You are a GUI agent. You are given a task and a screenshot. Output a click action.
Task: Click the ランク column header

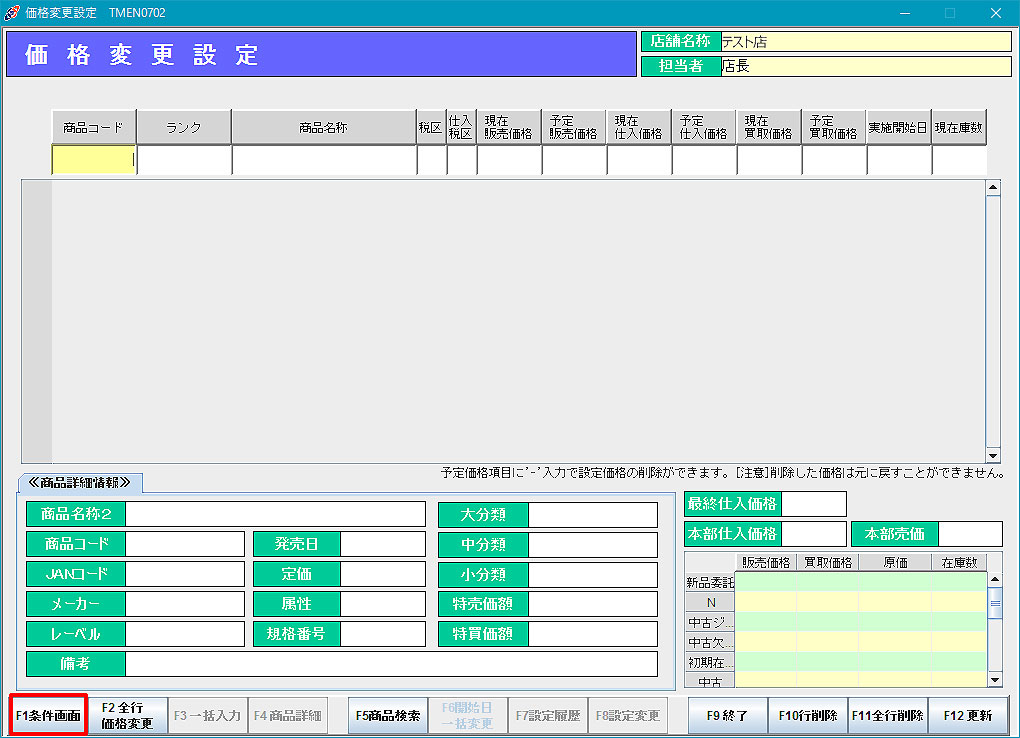click(184, 128)
